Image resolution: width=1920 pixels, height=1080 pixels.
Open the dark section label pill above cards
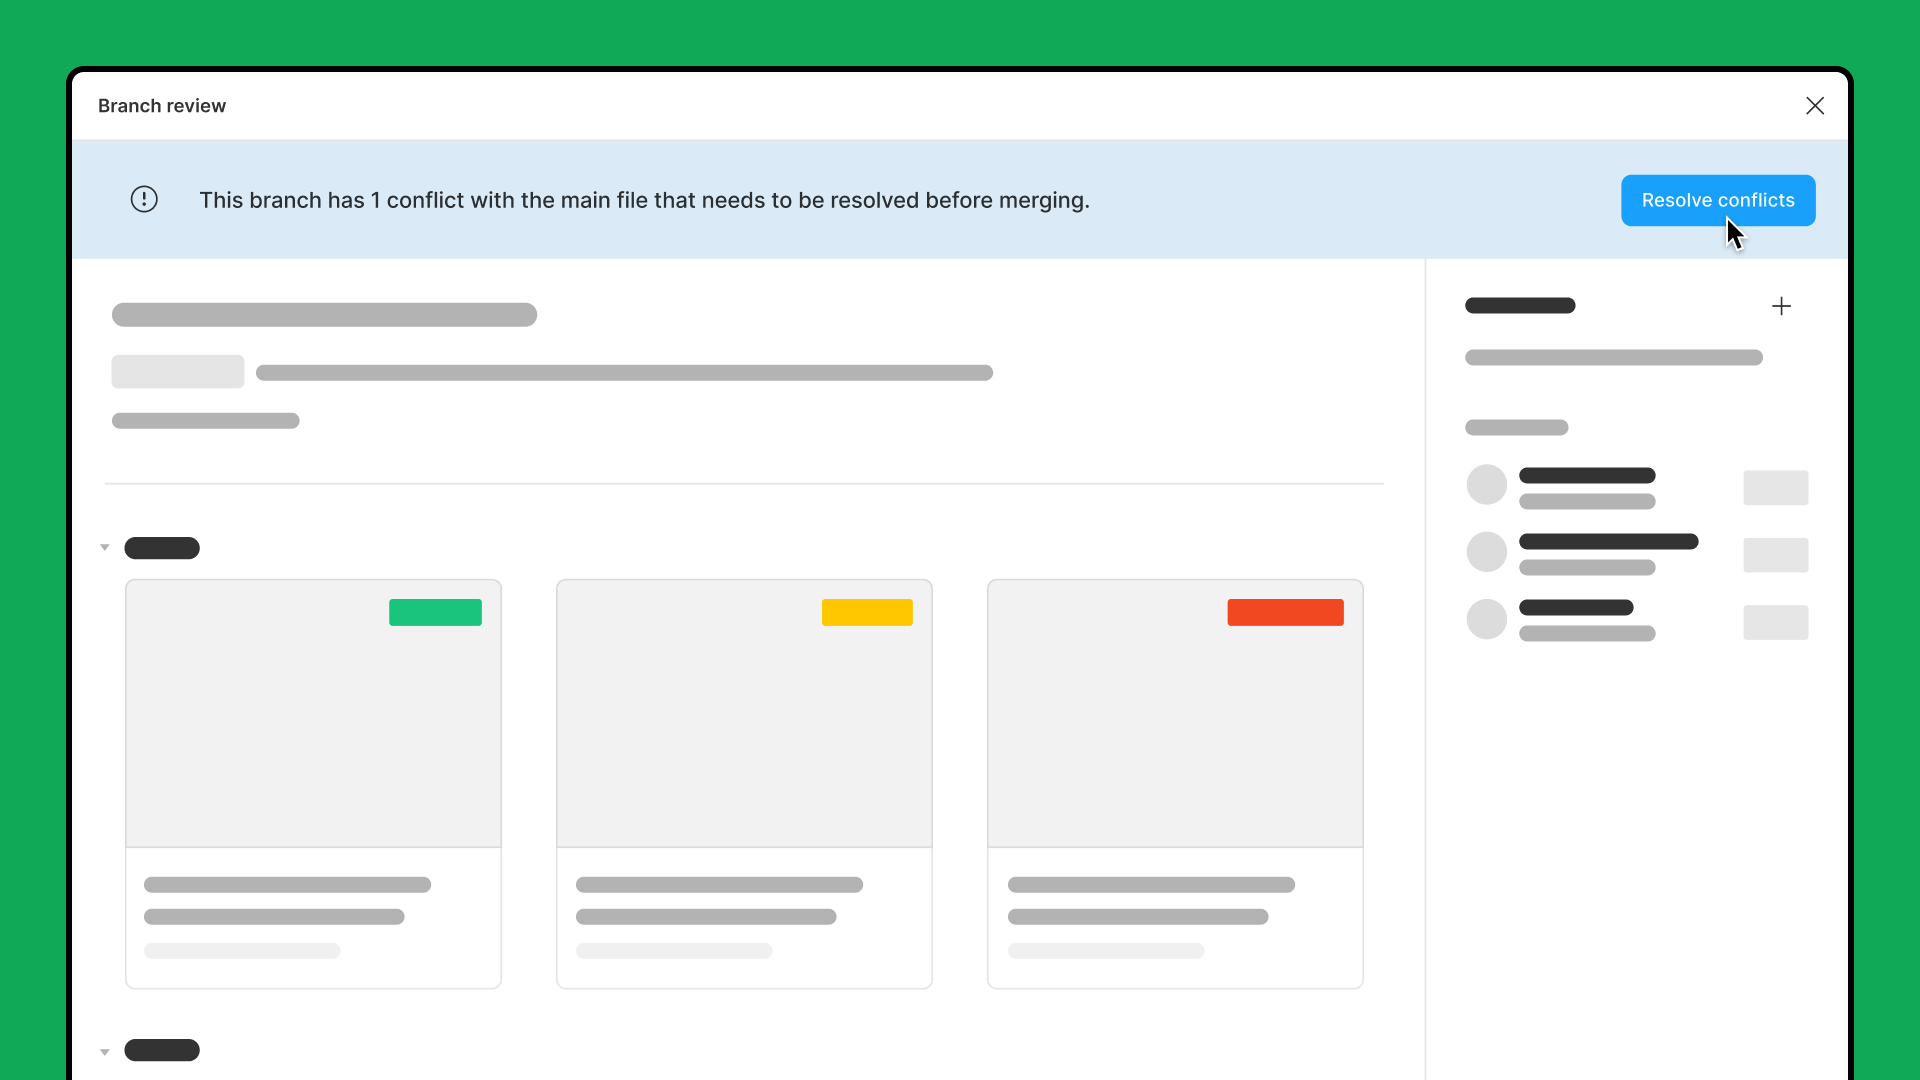[162, 547]
